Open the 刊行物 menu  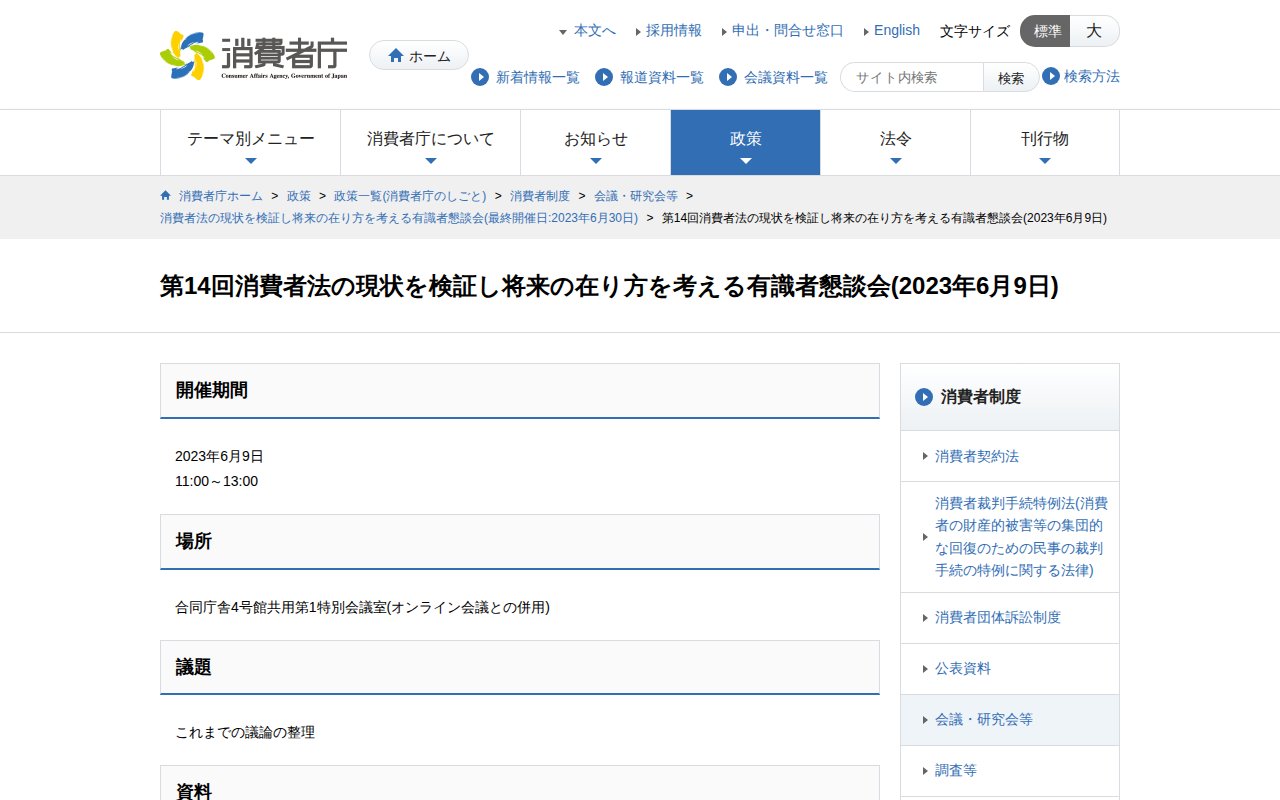tap(1045, 143)
